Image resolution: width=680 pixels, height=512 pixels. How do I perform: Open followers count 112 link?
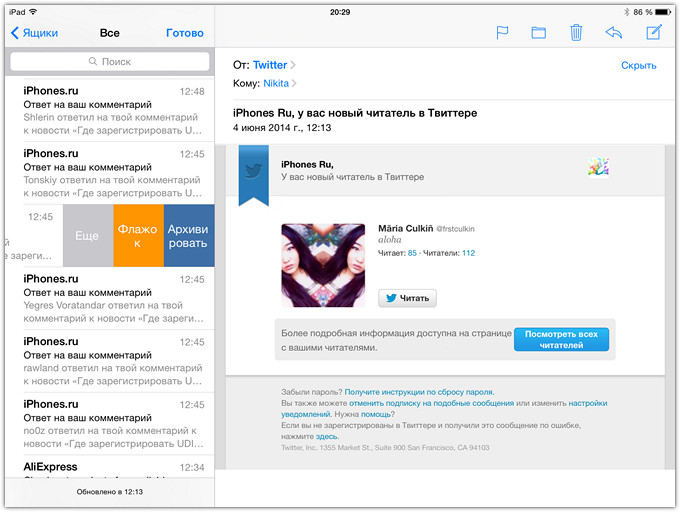click(468, 253)
